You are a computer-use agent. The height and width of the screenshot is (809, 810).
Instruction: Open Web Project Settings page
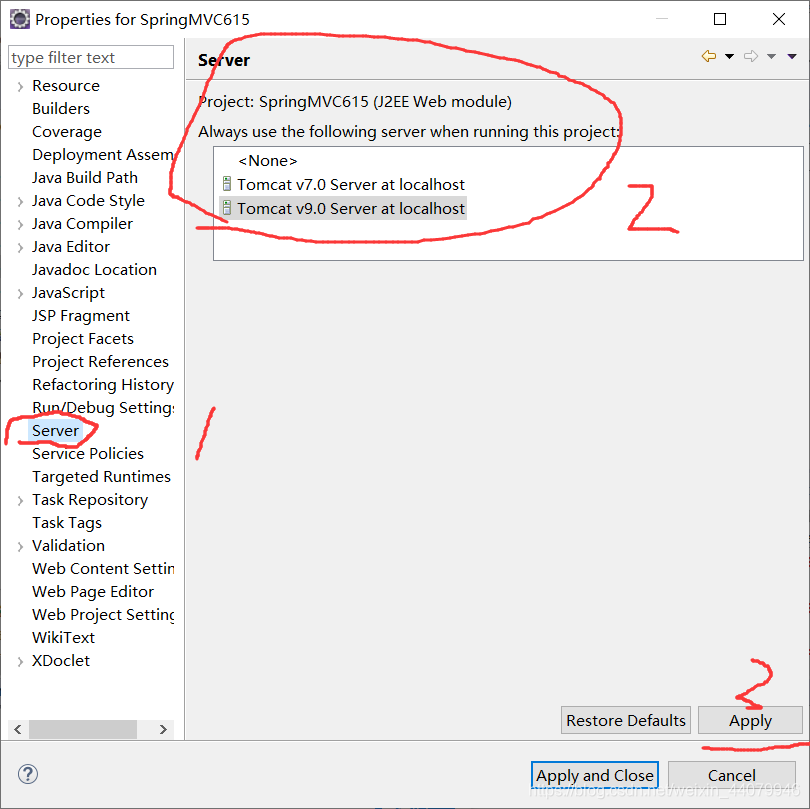tap(103, 614)
